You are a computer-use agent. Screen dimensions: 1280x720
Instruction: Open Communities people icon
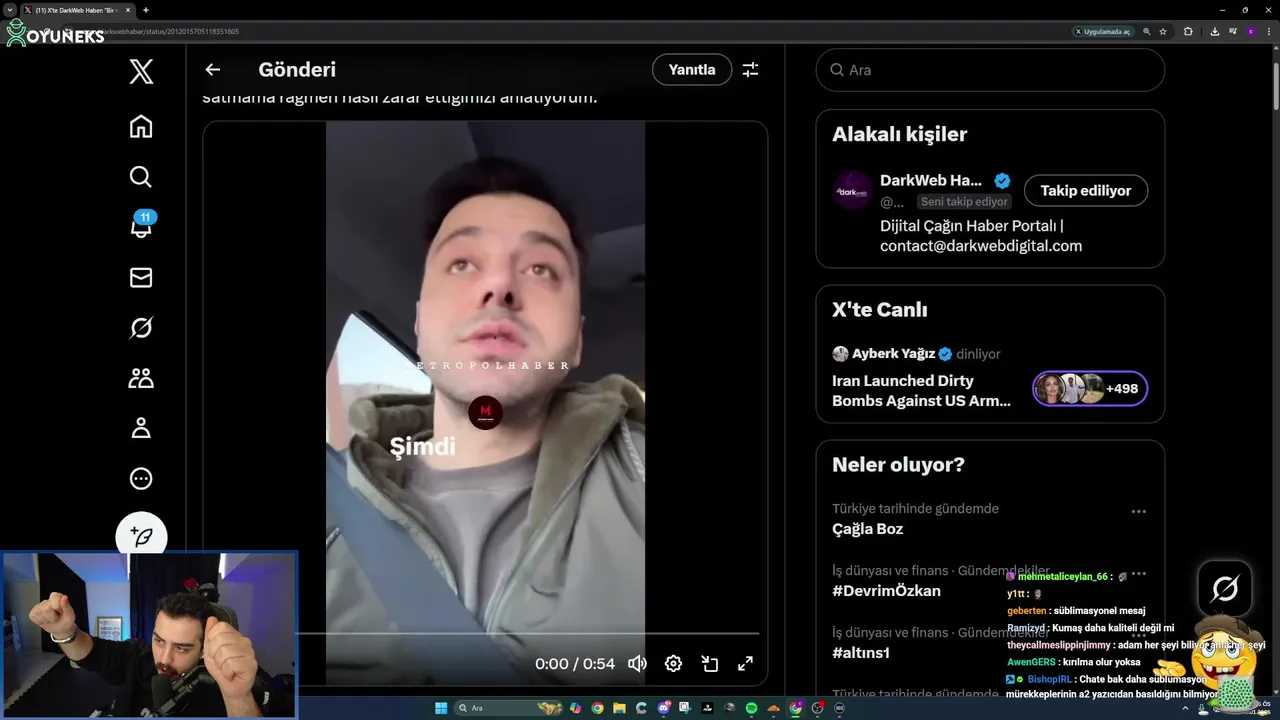141,378
